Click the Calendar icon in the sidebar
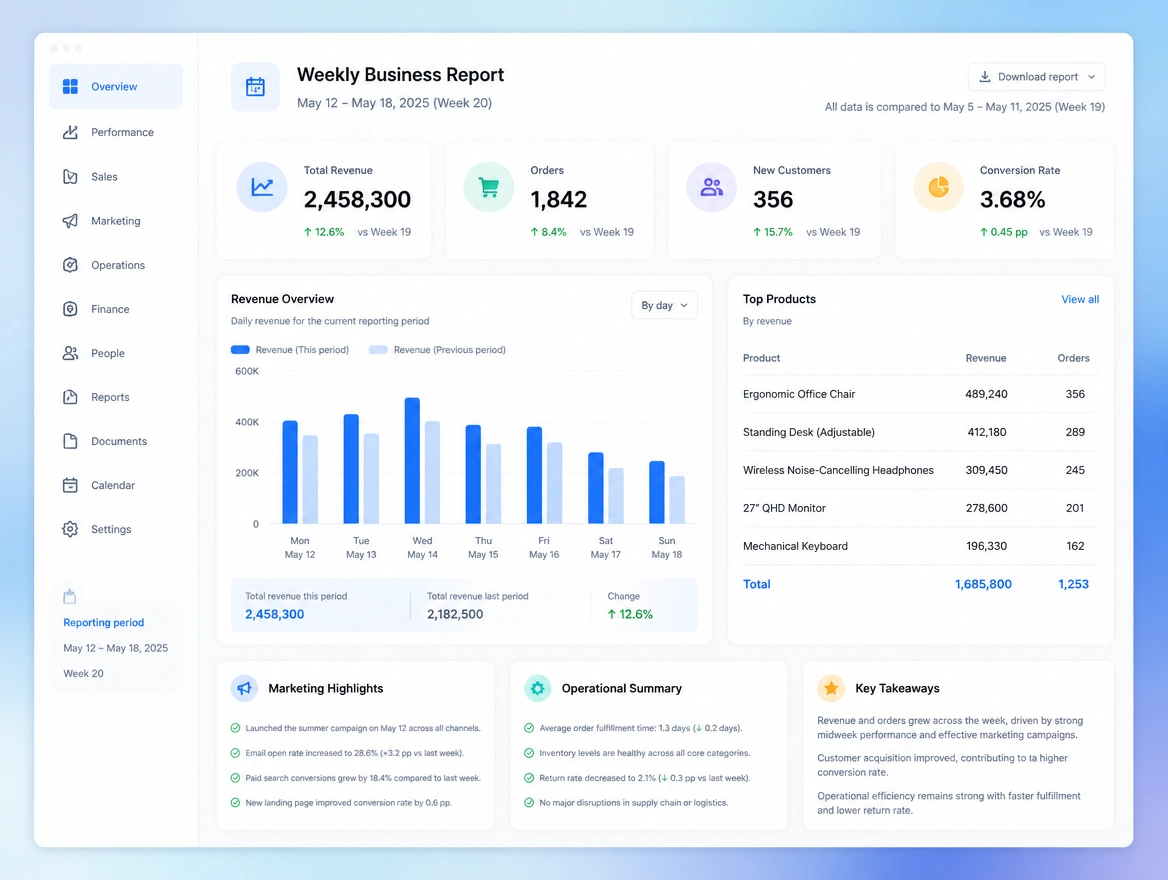This screenshot has height=880, width=1168. (70, 485)
